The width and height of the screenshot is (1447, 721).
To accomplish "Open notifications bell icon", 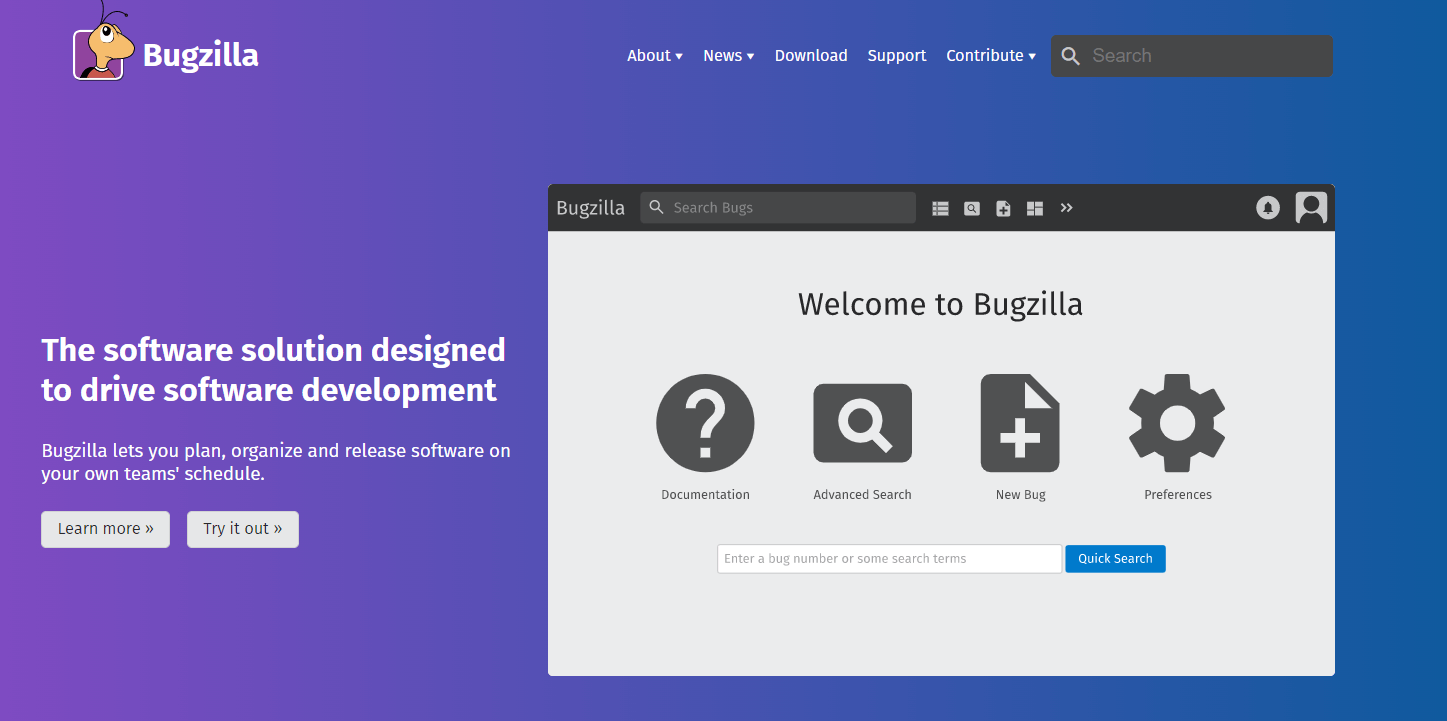I will (1268, 208).
